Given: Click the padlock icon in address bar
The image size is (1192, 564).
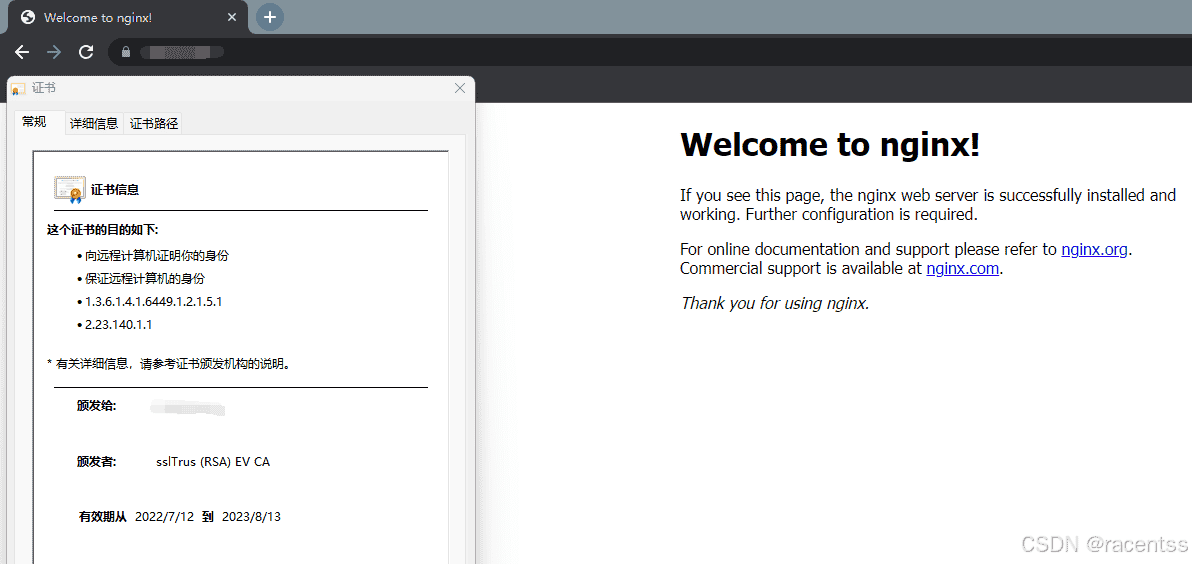Looking at the screenshot, I should click(x=126, y=52).
